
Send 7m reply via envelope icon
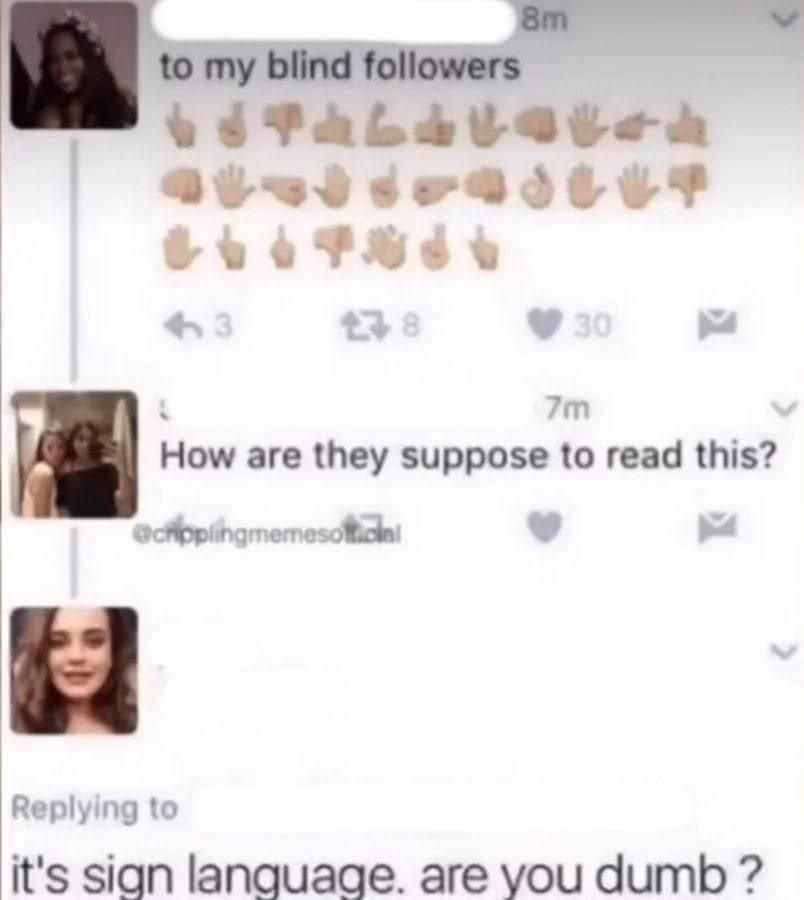coord(717,527)
